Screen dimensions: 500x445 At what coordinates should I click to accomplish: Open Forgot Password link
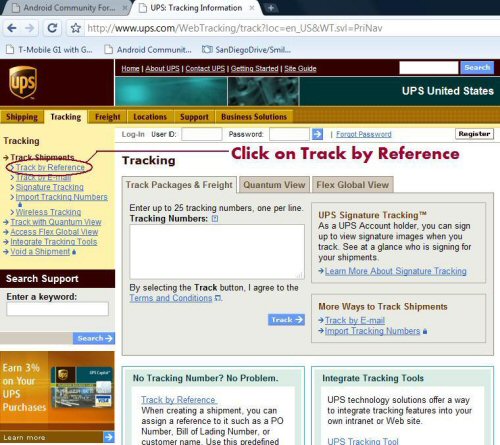364,134
